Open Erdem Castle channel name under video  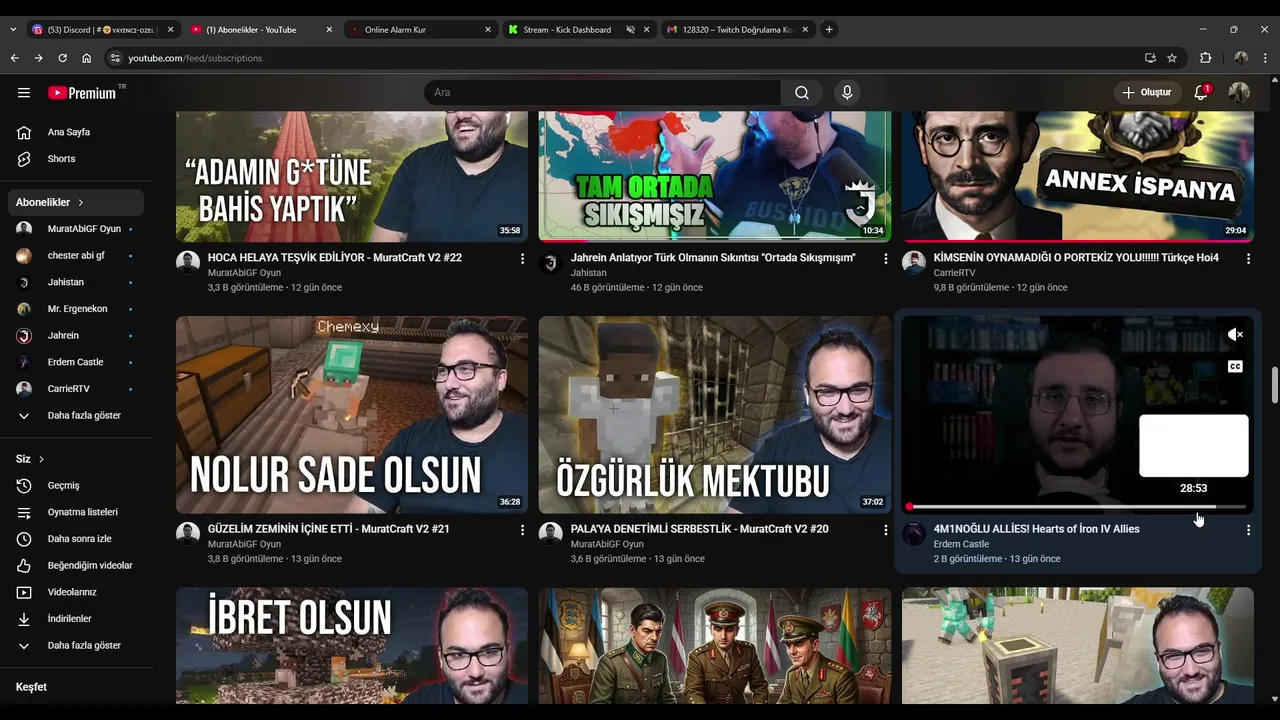961,544
